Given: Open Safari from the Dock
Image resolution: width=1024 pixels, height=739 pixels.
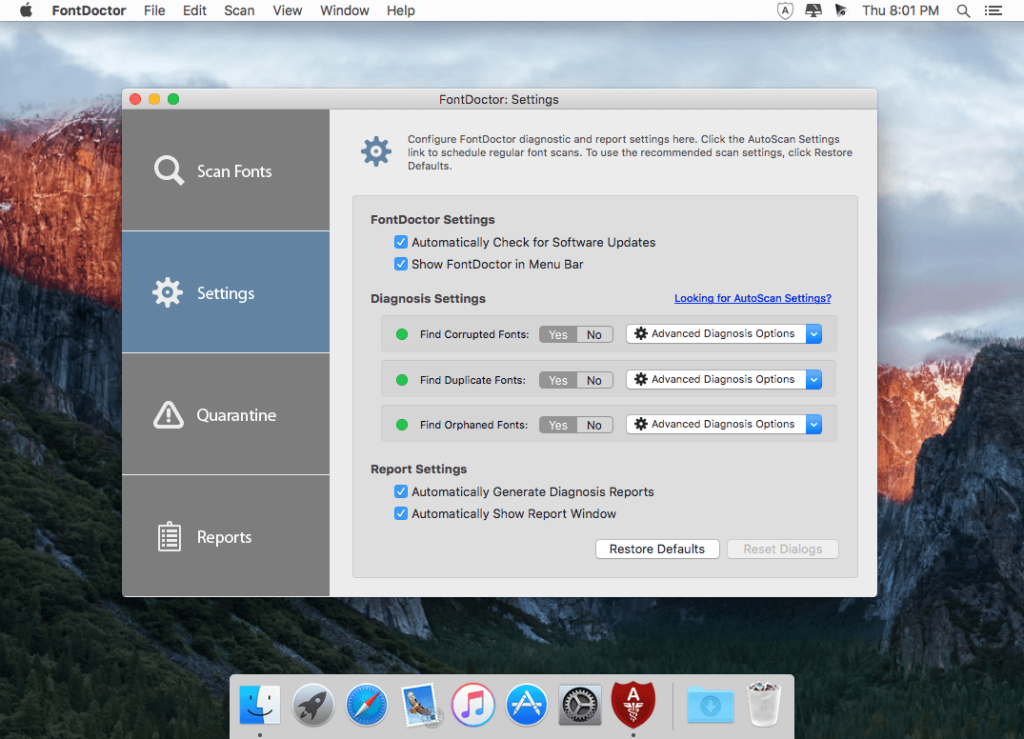Looking at the screenshot, I should point(366,704).
